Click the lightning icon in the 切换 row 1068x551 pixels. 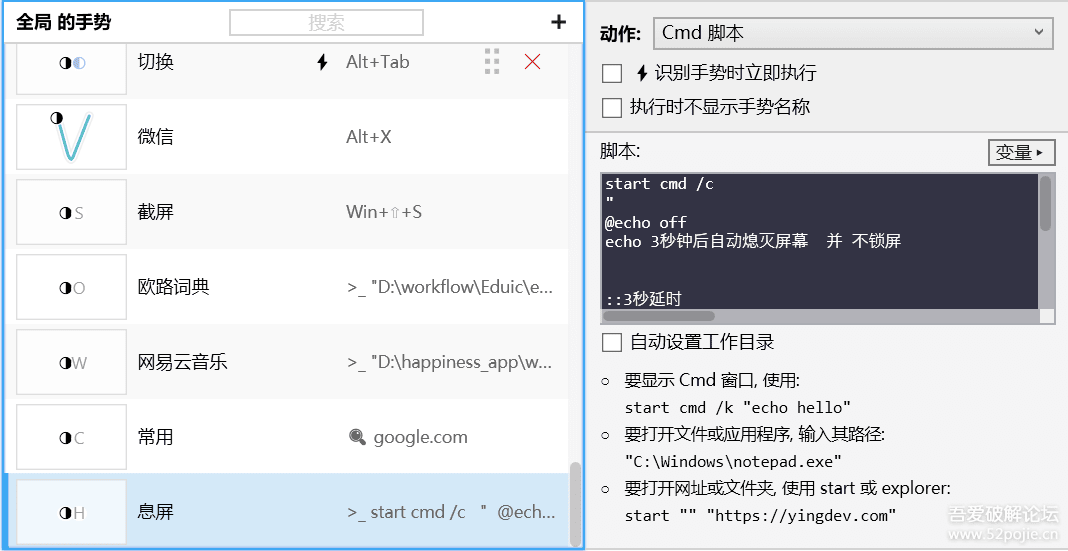(x=322, y=63)
